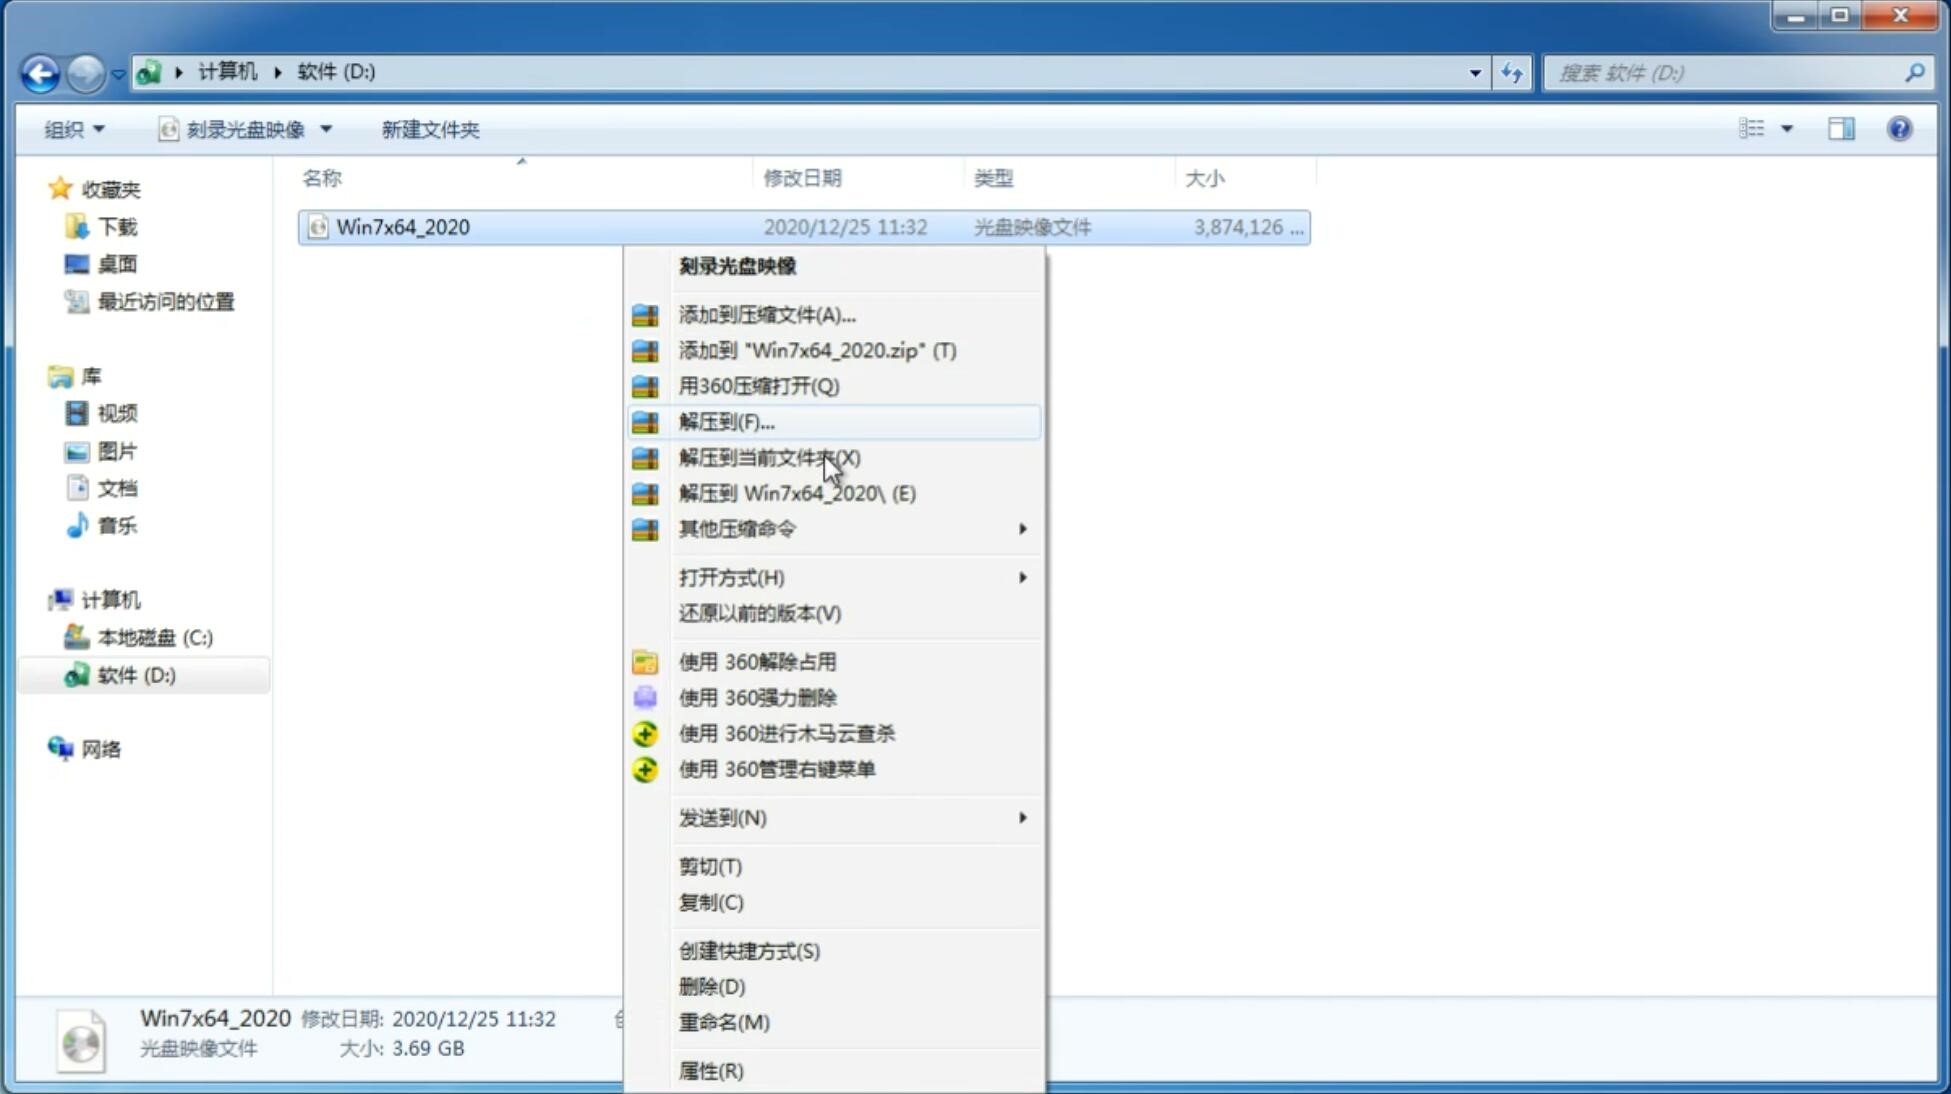Select Win7x64_2020 ISO file thumbnail
Viewport: 1951px width, 1094px height.
(316, 225)
